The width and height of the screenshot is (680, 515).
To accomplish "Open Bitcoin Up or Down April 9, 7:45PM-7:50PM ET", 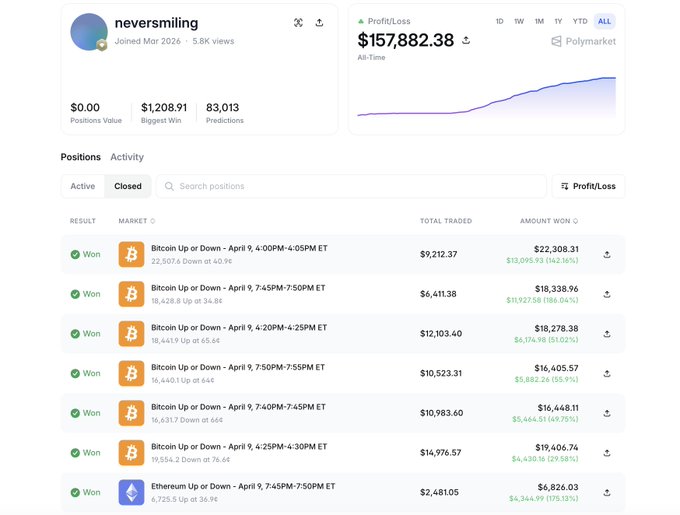I will coord(238,288).
